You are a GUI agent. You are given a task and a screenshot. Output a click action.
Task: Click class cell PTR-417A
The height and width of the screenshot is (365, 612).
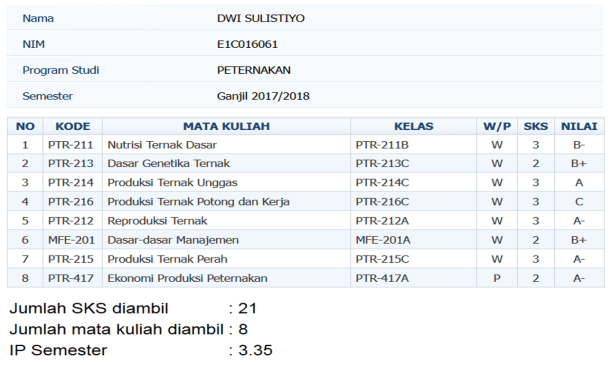(x=382, y=278)
